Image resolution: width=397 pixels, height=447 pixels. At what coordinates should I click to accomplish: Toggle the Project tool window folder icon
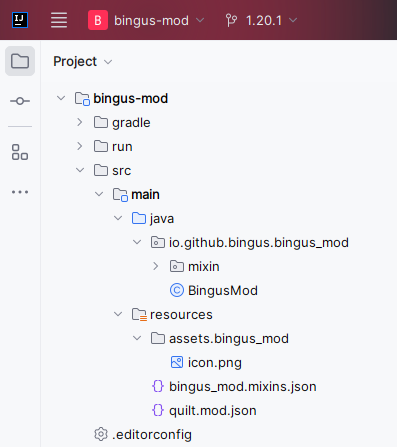pyautogui.click(x=20, y=61)
